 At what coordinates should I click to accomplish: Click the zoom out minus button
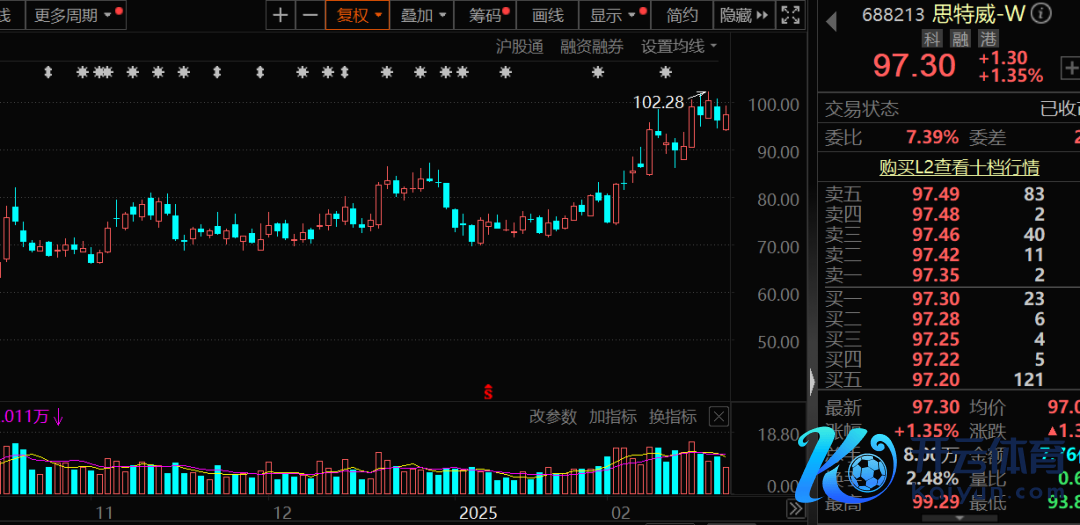click(310, 15)
